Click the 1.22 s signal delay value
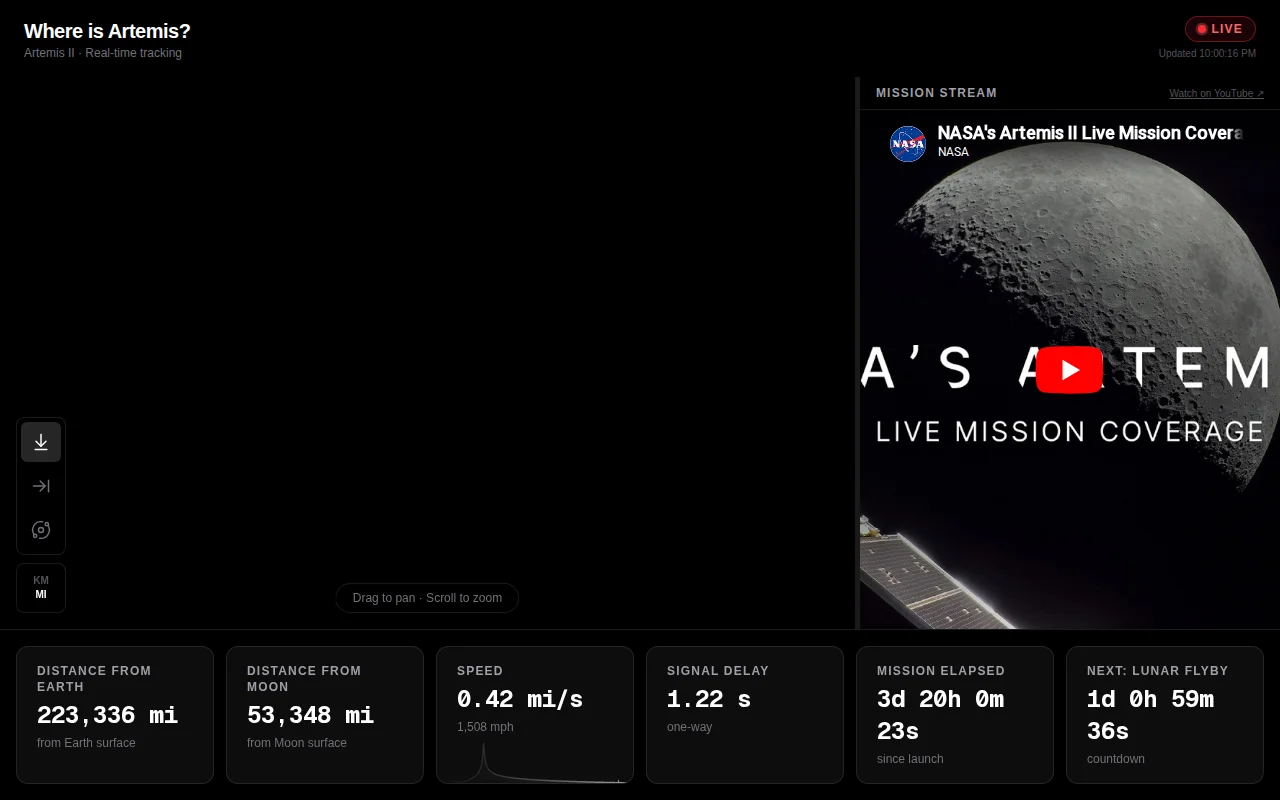1280x800 pixels. [x=709, y=699]
